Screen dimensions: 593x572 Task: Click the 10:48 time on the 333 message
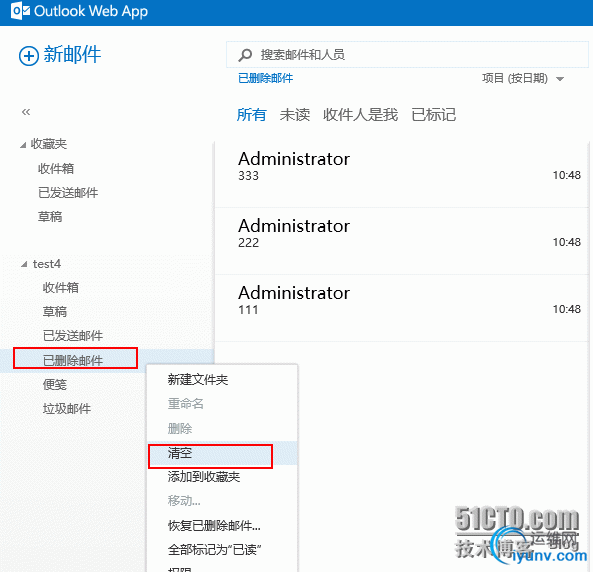point(567,175)
